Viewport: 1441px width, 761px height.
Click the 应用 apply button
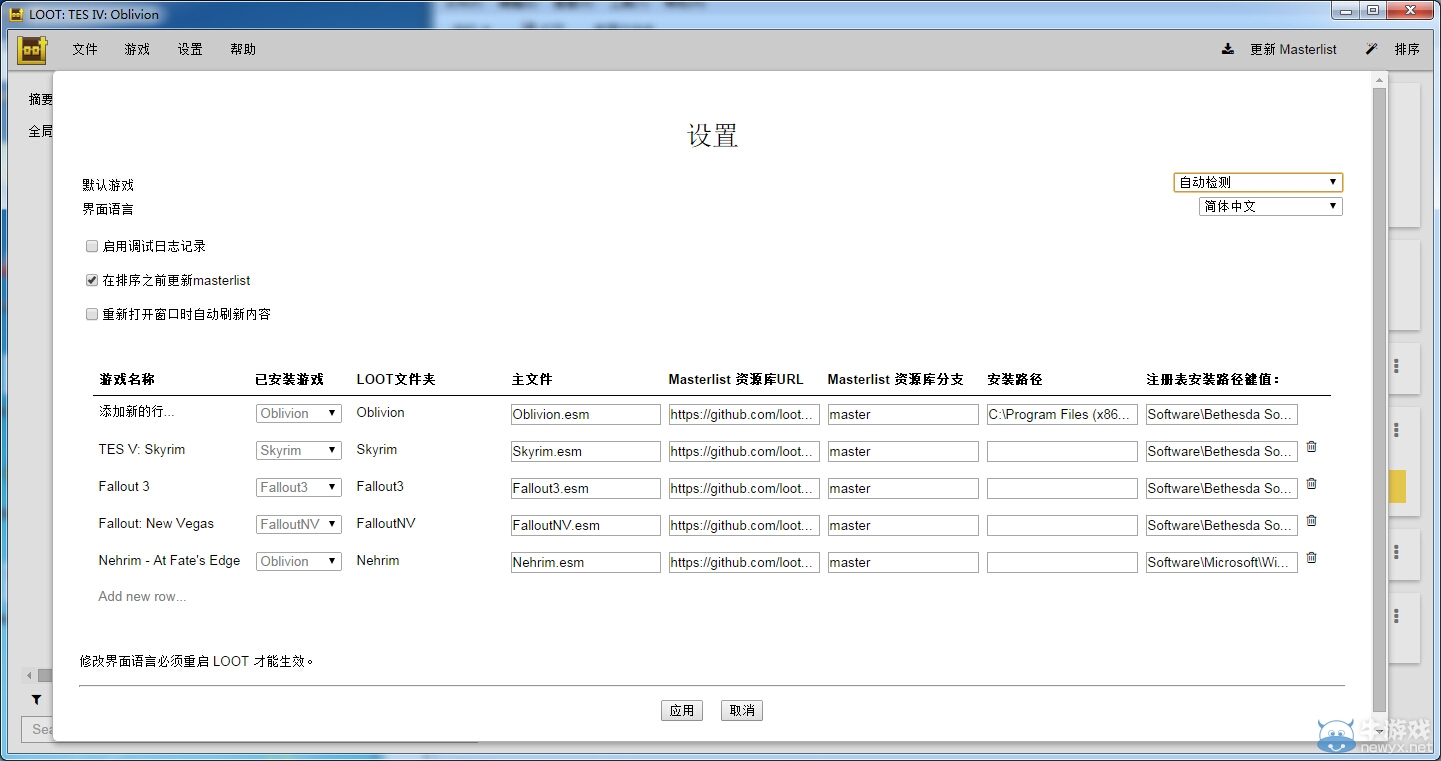(x=682, y=710)
